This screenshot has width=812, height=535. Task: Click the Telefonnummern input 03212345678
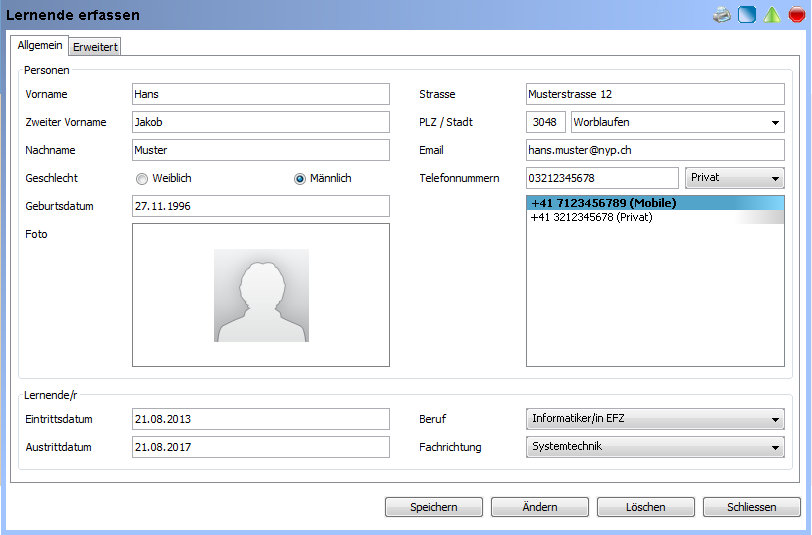602,178
